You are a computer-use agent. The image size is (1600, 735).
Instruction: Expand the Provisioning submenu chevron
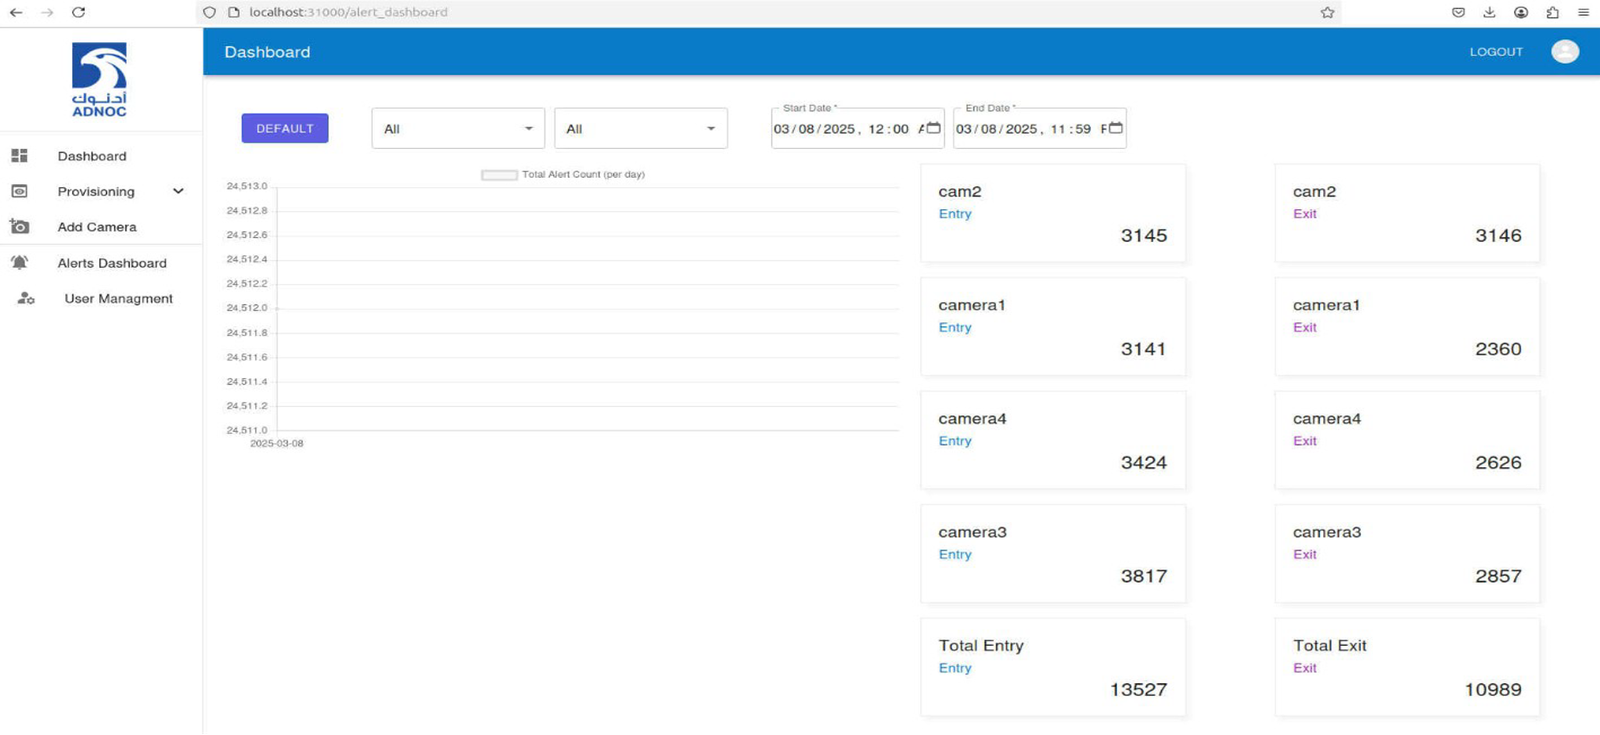pyautogui.click(x=178, y=191)
